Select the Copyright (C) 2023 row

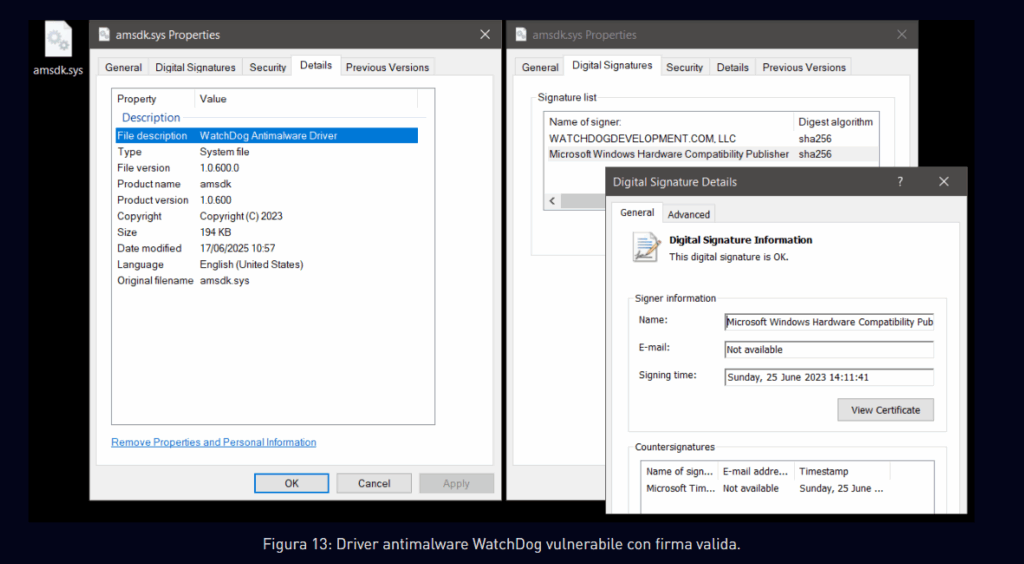click(266, 216)
